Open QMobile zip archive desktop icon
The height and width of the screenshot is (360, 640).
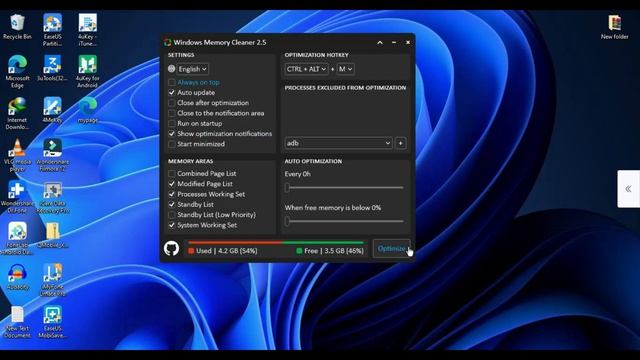point(53,236)
